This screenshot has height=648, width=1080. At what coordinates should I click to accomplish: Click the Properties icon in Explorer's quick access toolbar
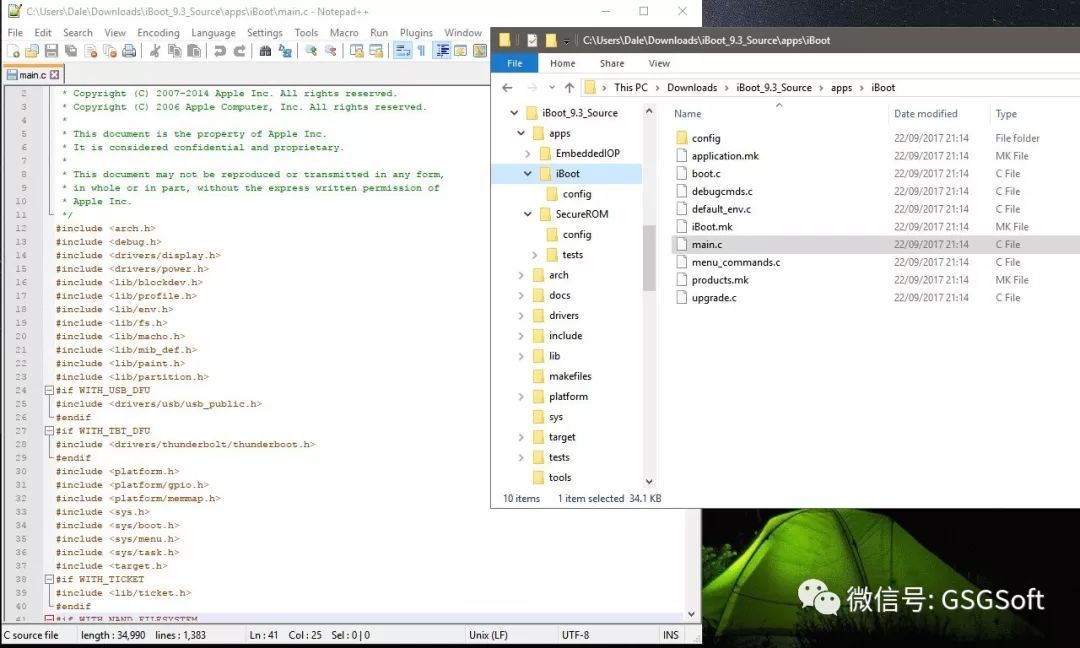pyautogui.click(x=532, y=41)
